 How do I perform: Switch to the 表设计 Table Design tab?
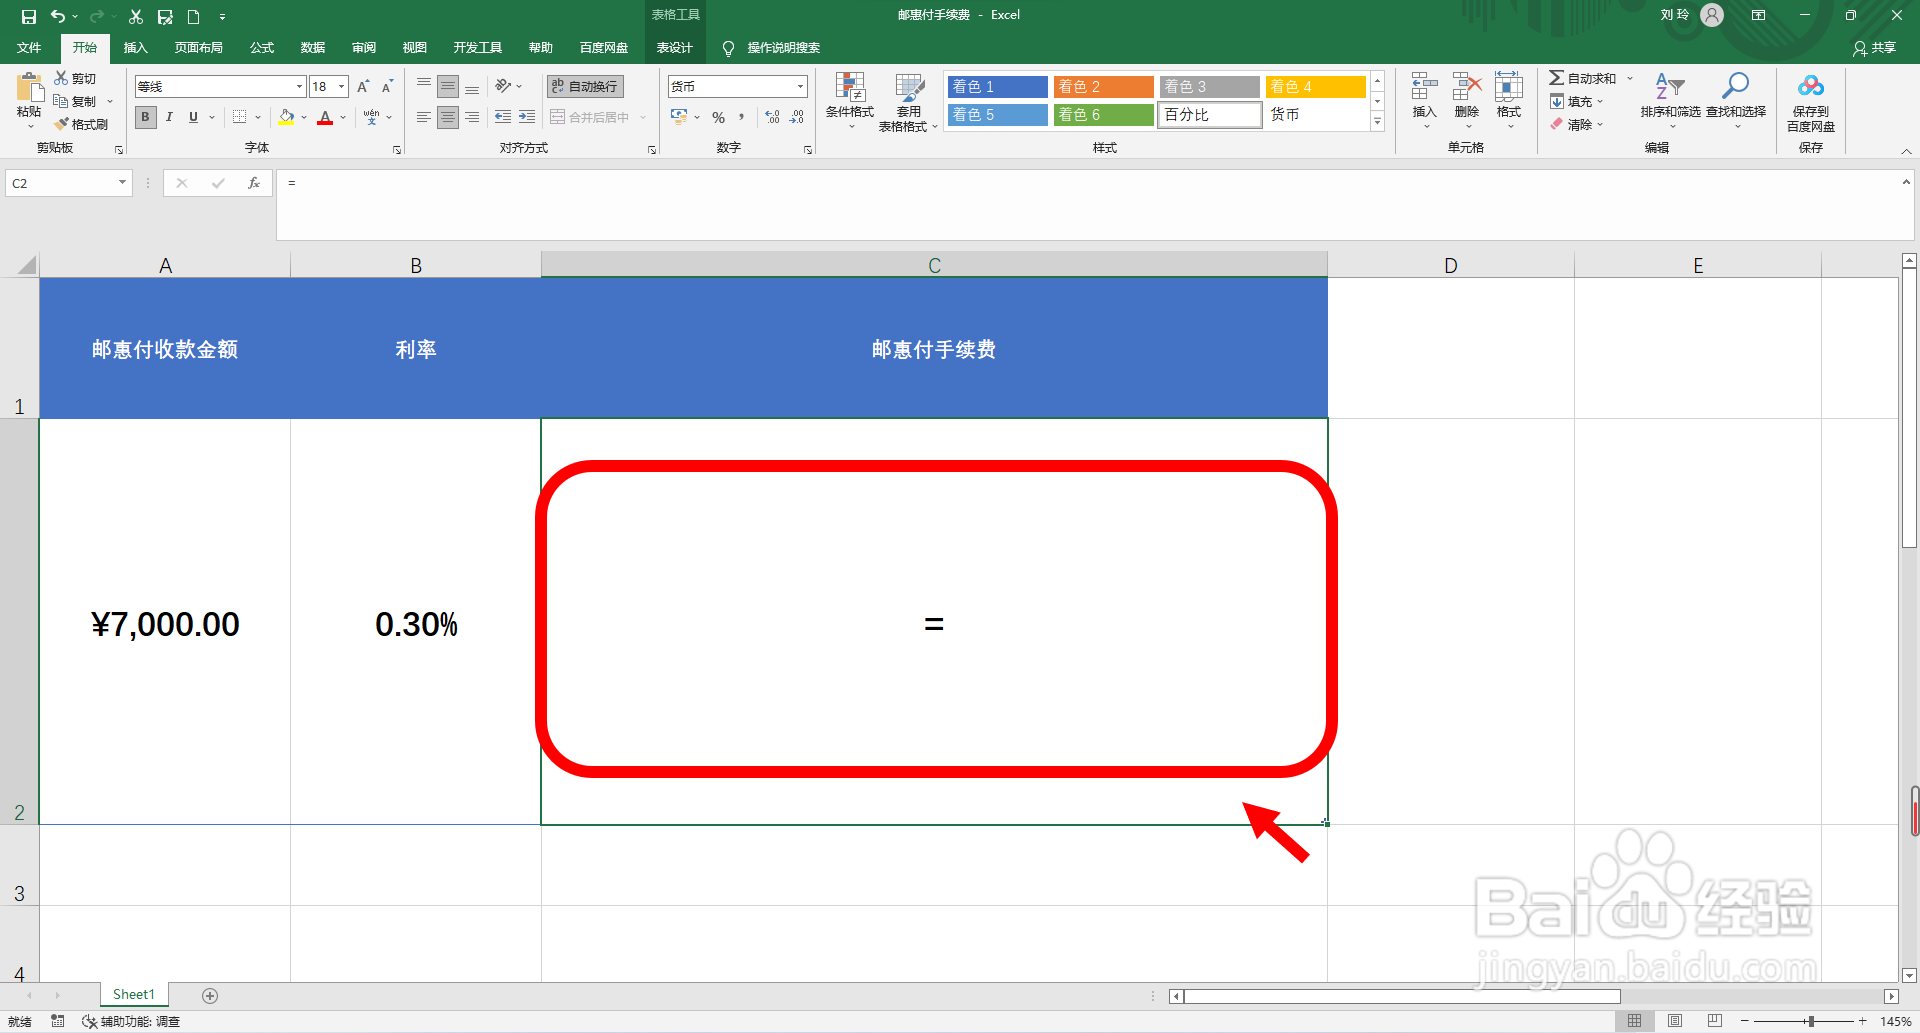pos(674,48)
